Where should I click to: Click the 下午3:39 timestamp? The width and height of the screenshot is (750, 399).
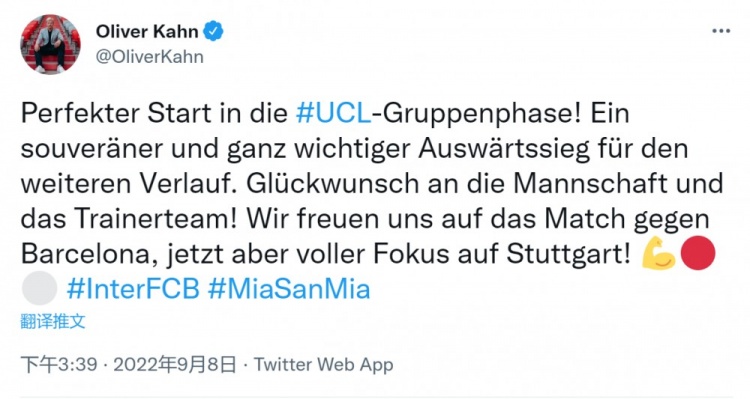(59, 365)
